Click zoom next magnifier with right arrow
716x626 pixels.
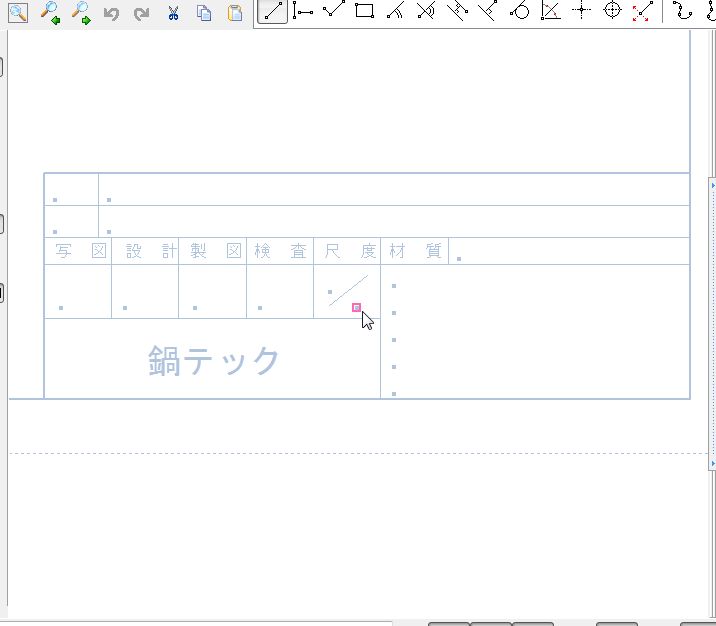(x=80, y=13)
